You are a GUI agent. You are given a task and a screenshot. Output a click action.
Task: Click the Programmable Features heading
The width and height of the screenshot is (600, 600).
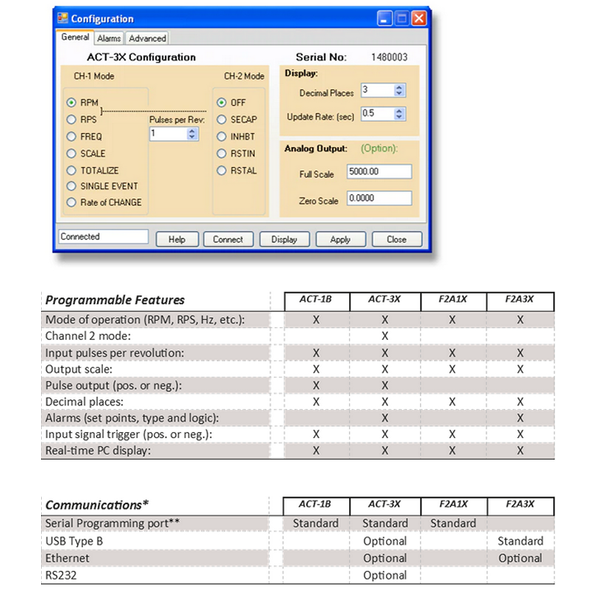115,300
